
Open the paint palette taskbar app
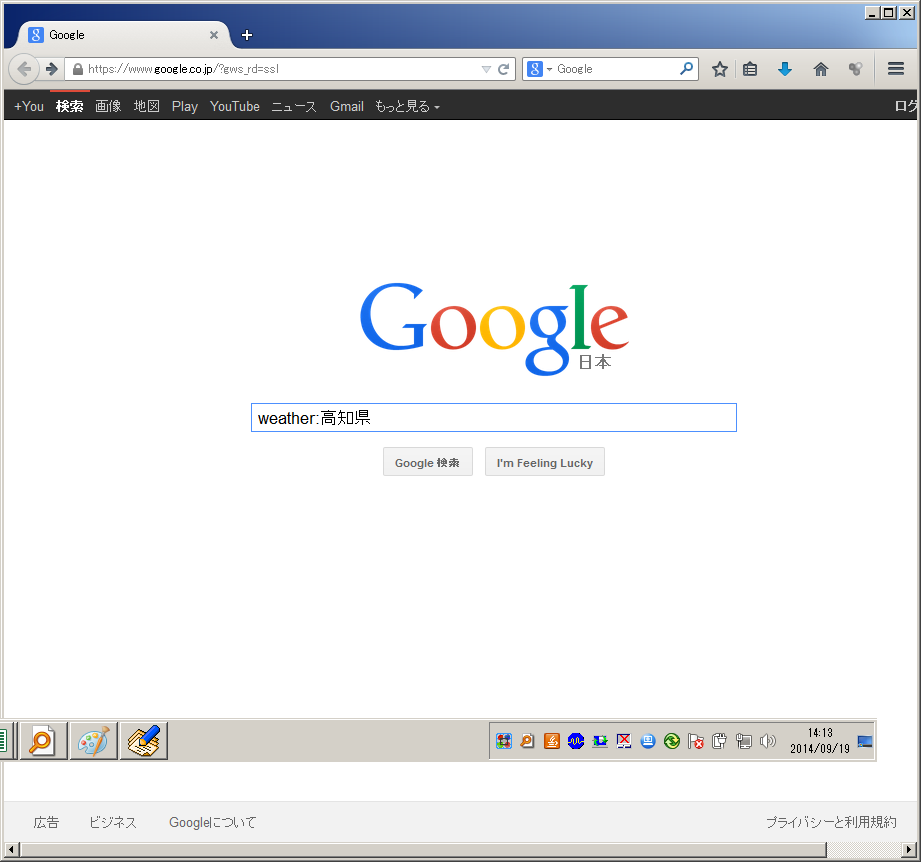click(93, 741)
